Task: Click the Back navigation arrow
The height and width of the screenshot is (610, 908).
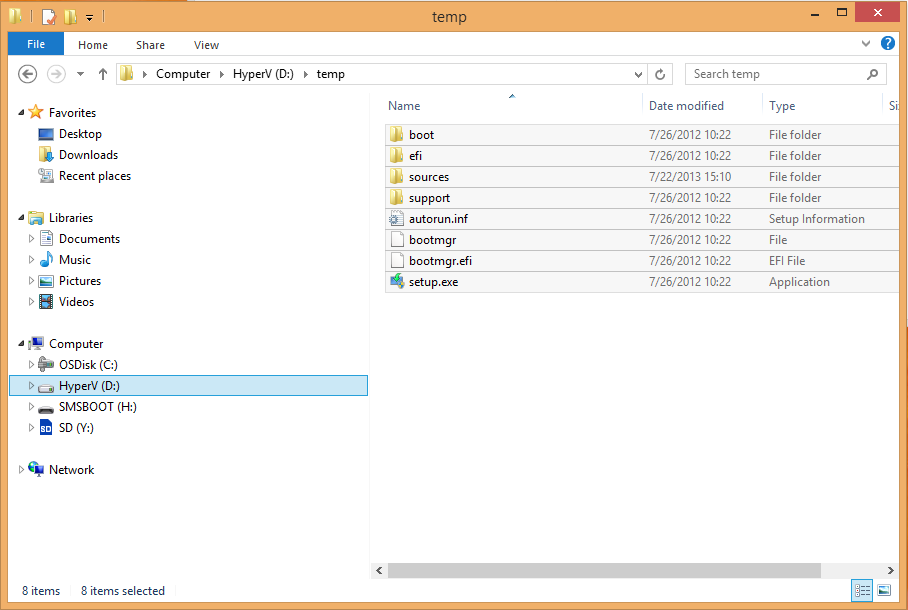Action: point(27,74)
